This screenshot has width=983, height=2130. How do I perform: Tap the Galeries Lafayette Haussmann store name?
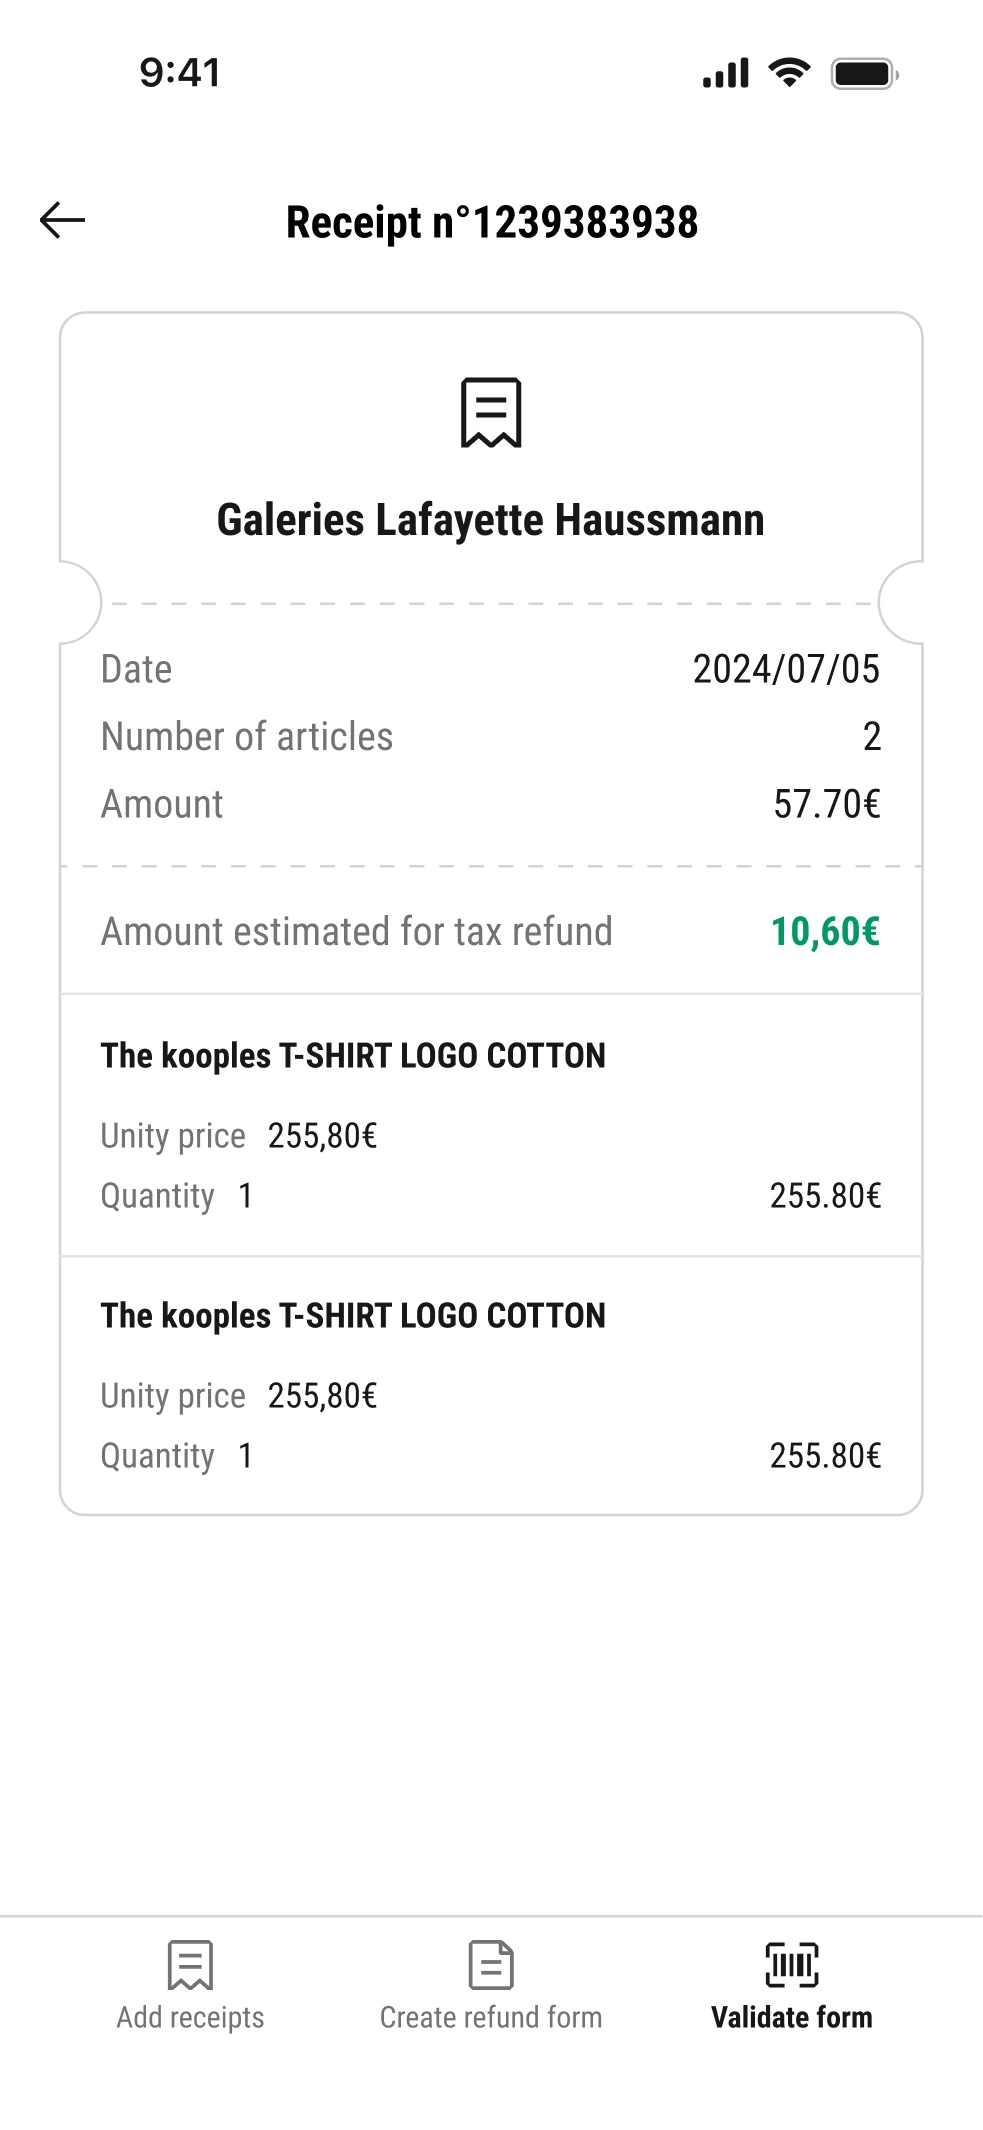[491, 520]
